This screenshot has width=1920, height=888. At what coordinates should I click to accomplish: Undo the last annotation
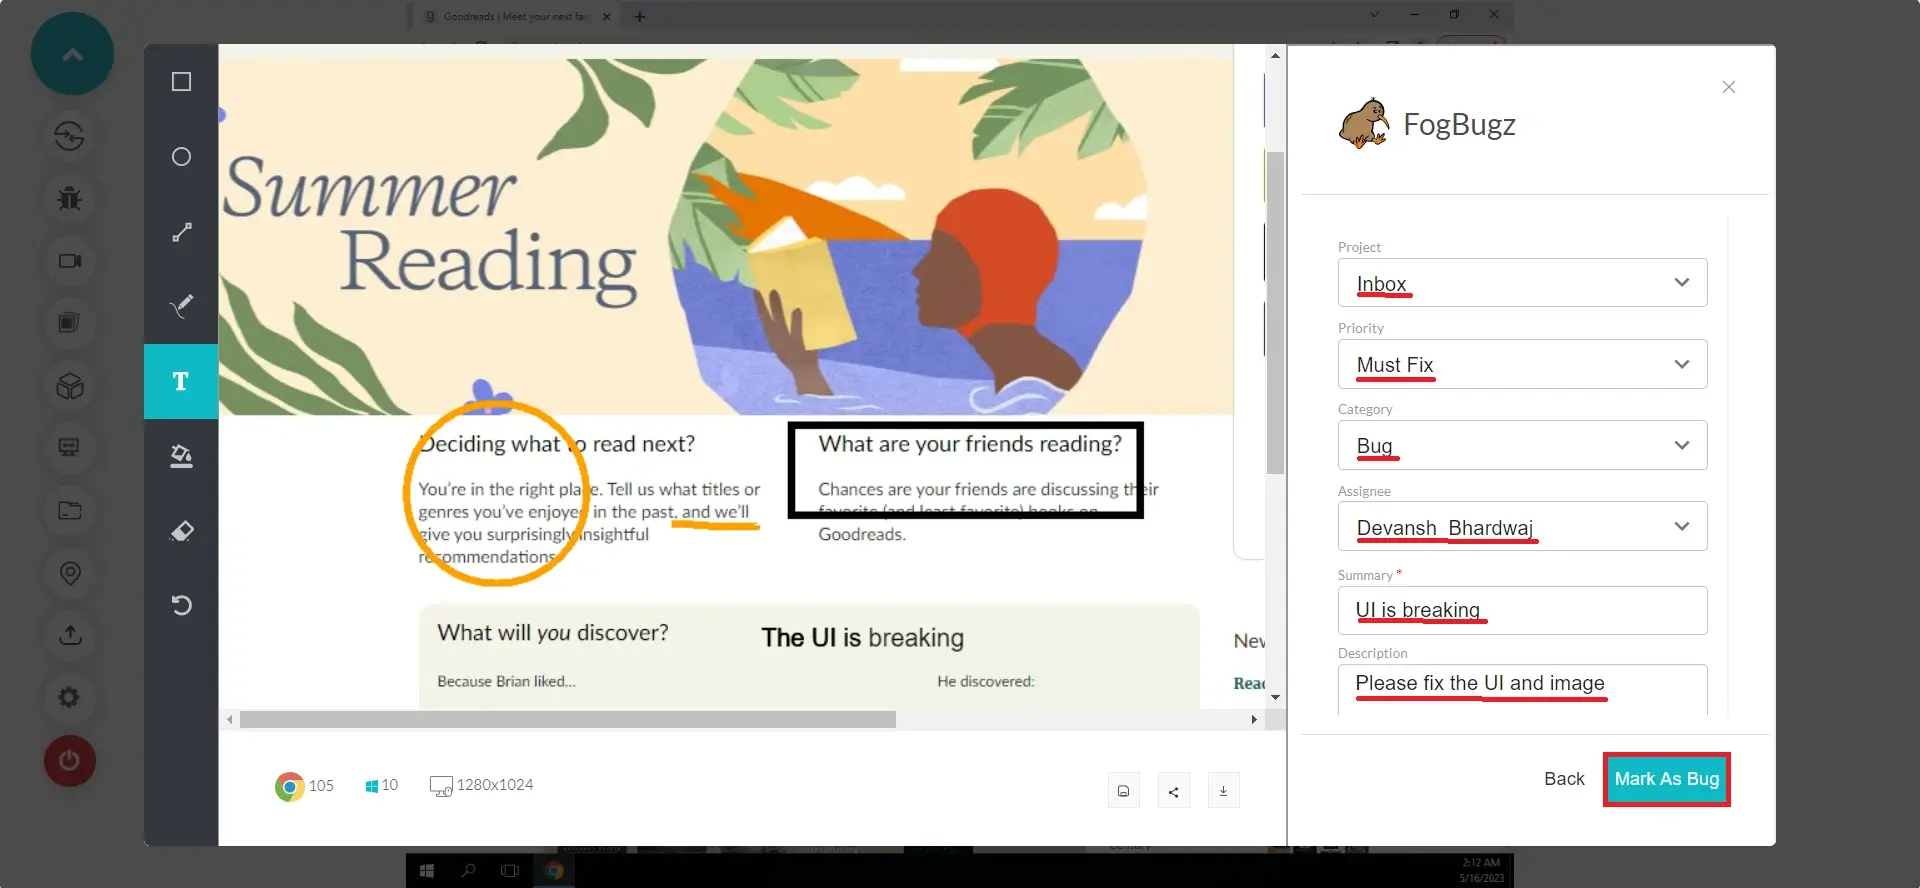tap(181, 605)
